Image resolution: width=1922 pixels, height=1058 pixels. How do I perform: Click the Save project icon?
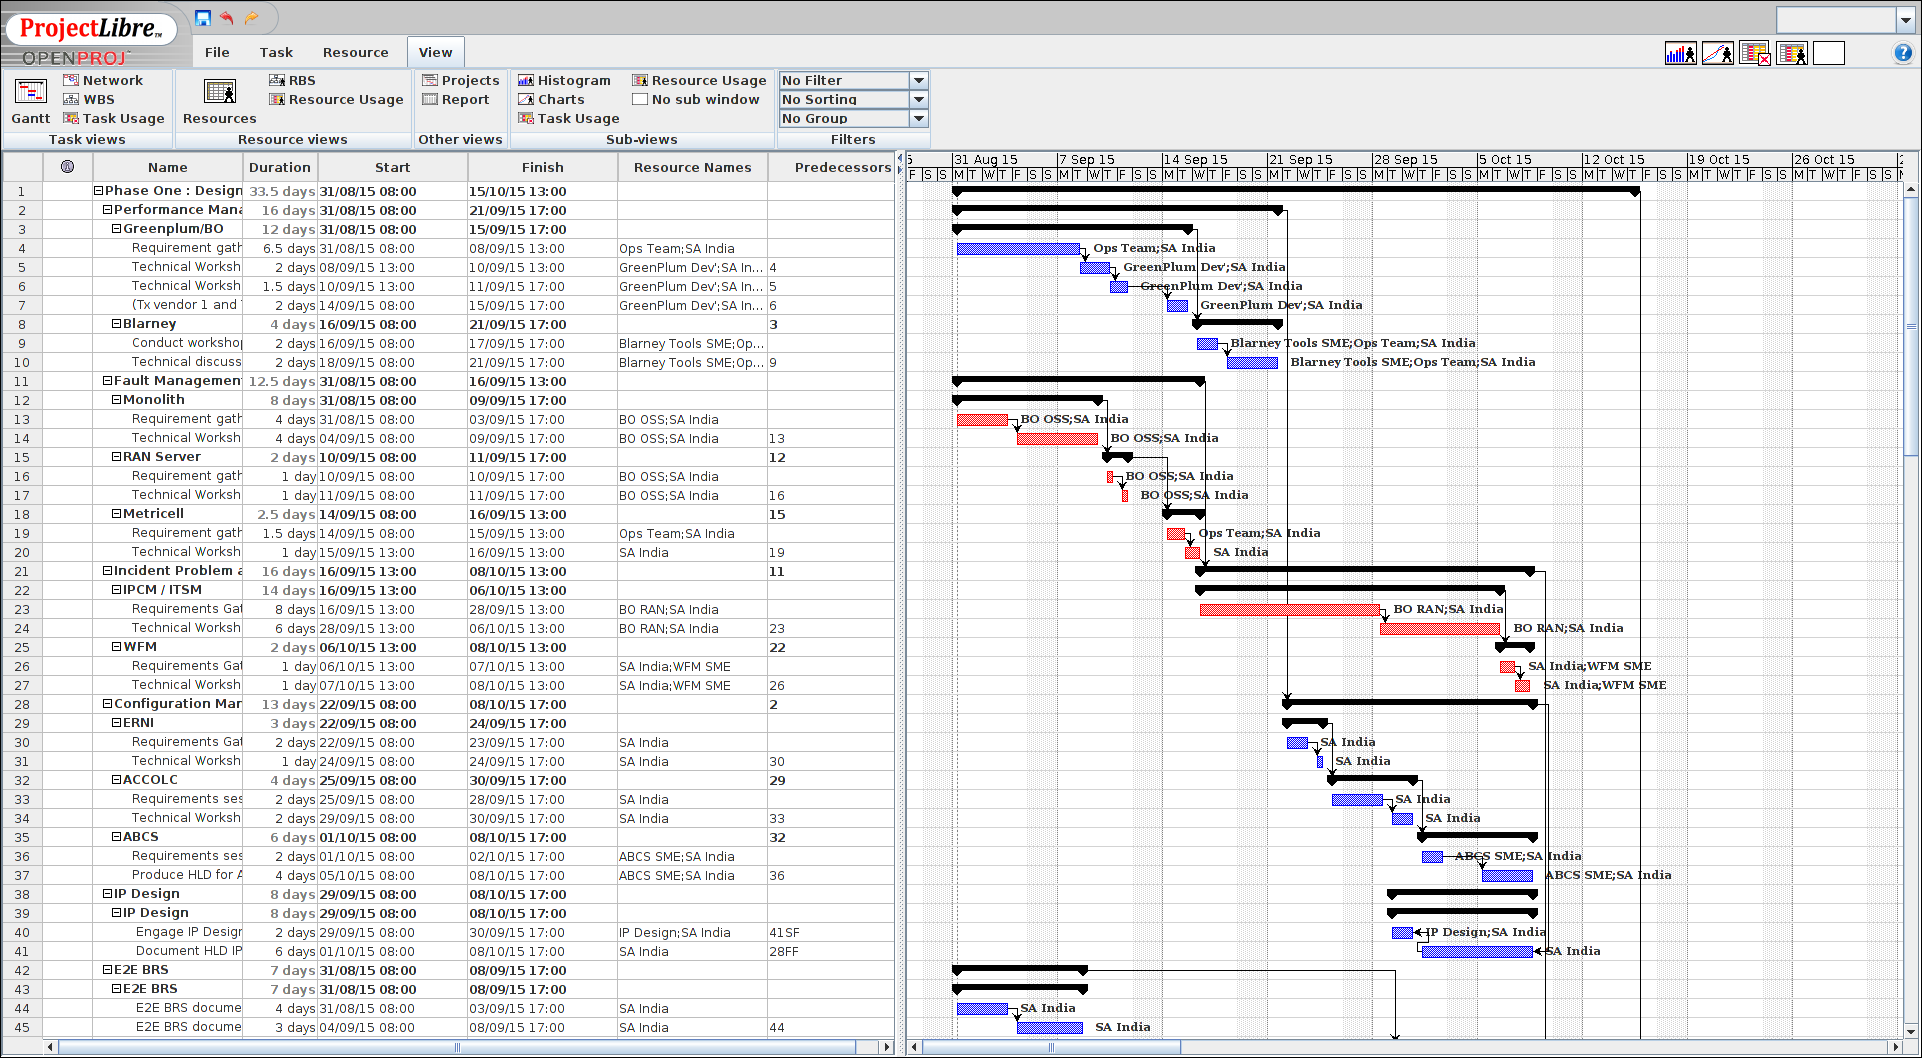[203, 18]
